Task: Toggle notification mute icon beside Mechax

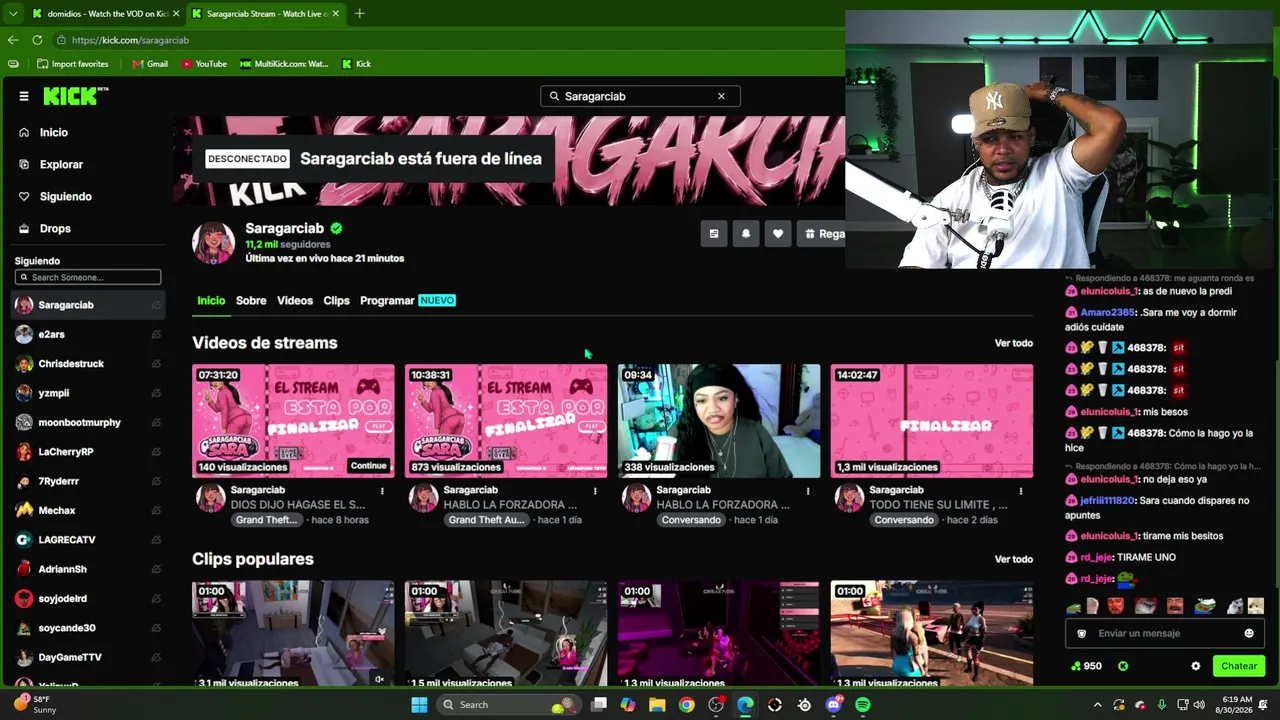Action: (x=156, y=510)
